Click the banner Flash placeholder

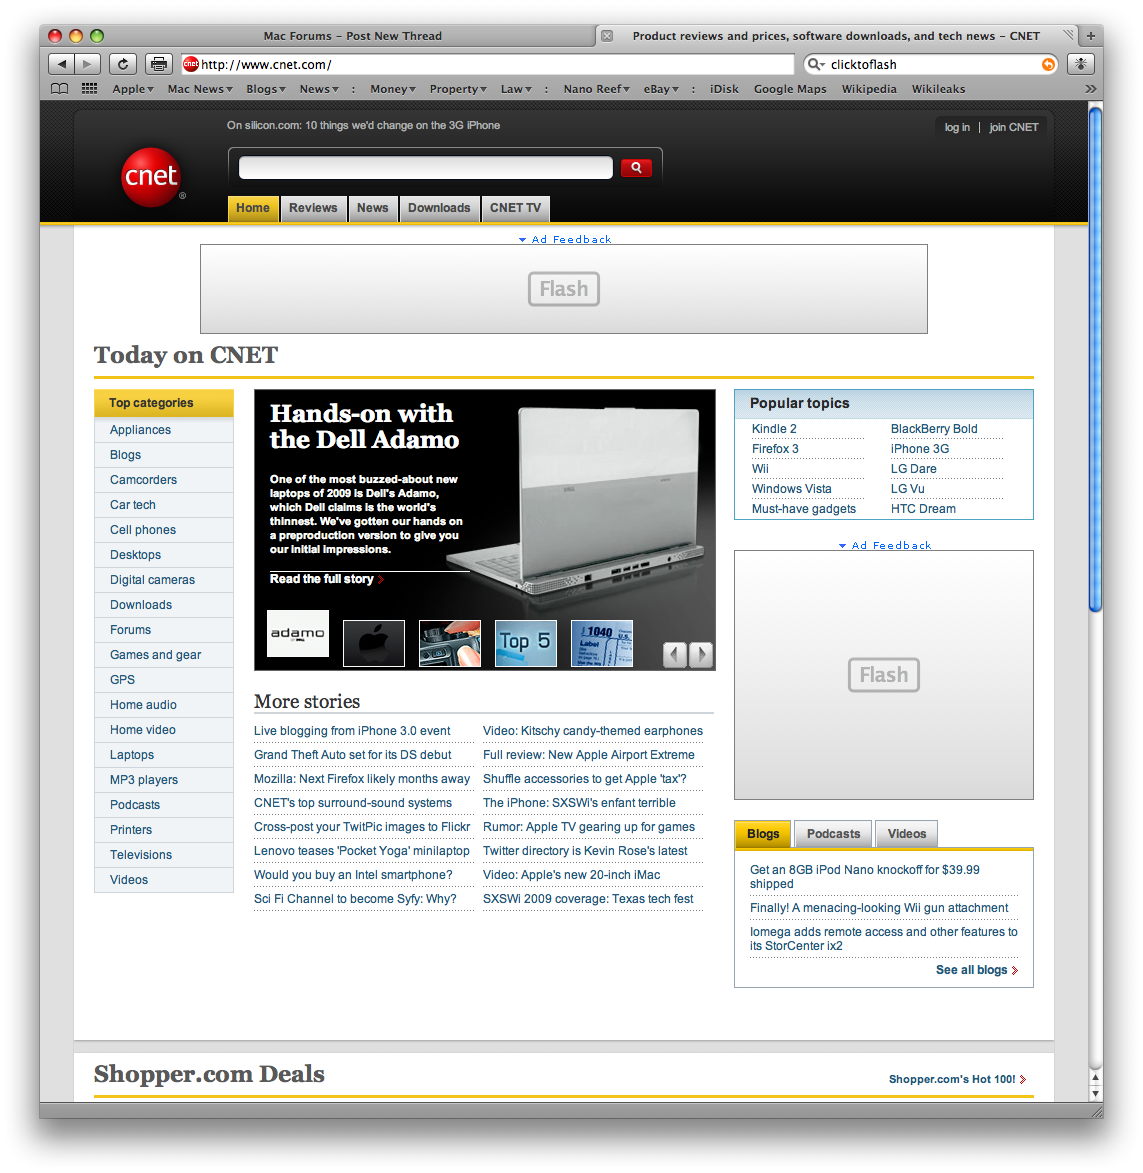(564, 289)
